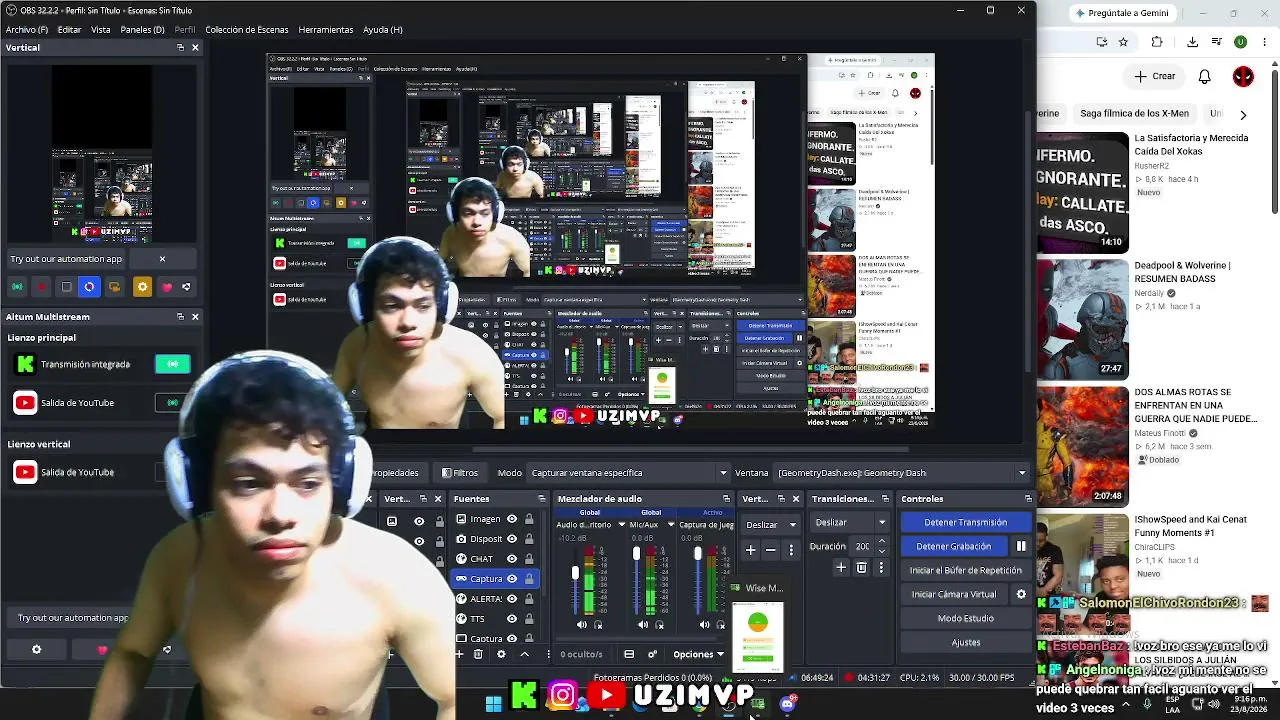Click the square stop icon in Vertical toolbar
This screenshot has width=1280, height=720.
point(66,287)
